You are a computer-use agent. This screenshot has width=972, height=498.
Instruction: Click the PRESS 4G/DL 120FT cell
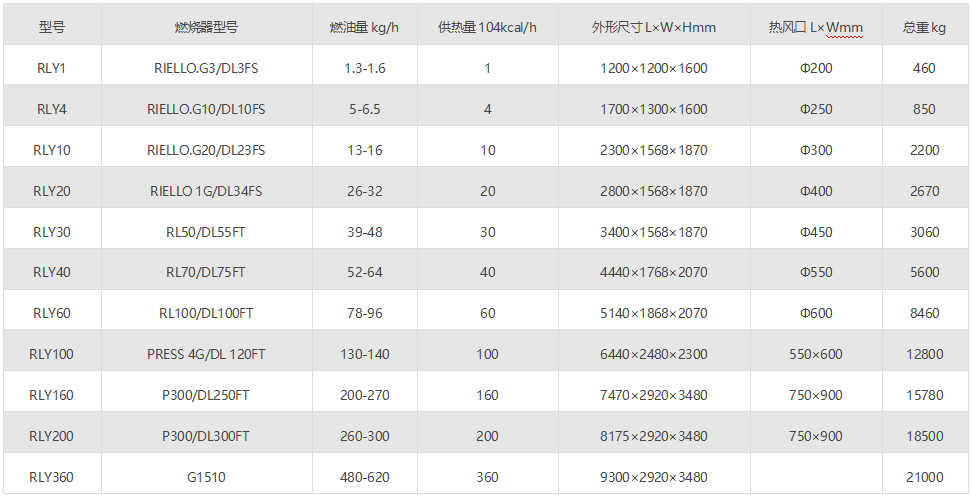206,355
